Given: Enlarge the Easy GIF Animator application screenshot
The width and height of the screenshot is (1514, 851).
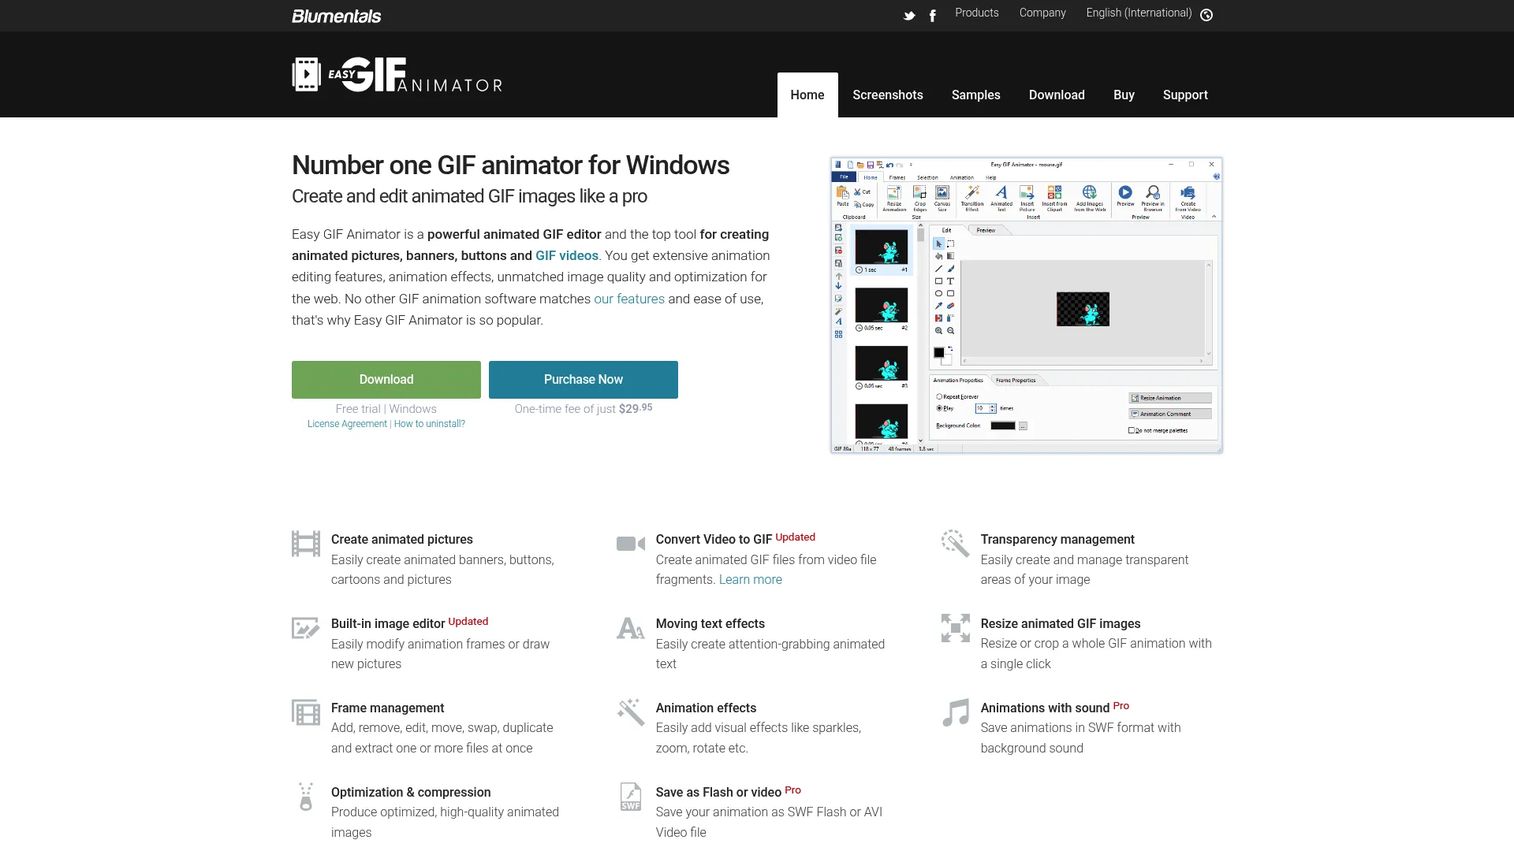Looking at the screenshot, I should tap(1026, 305).
